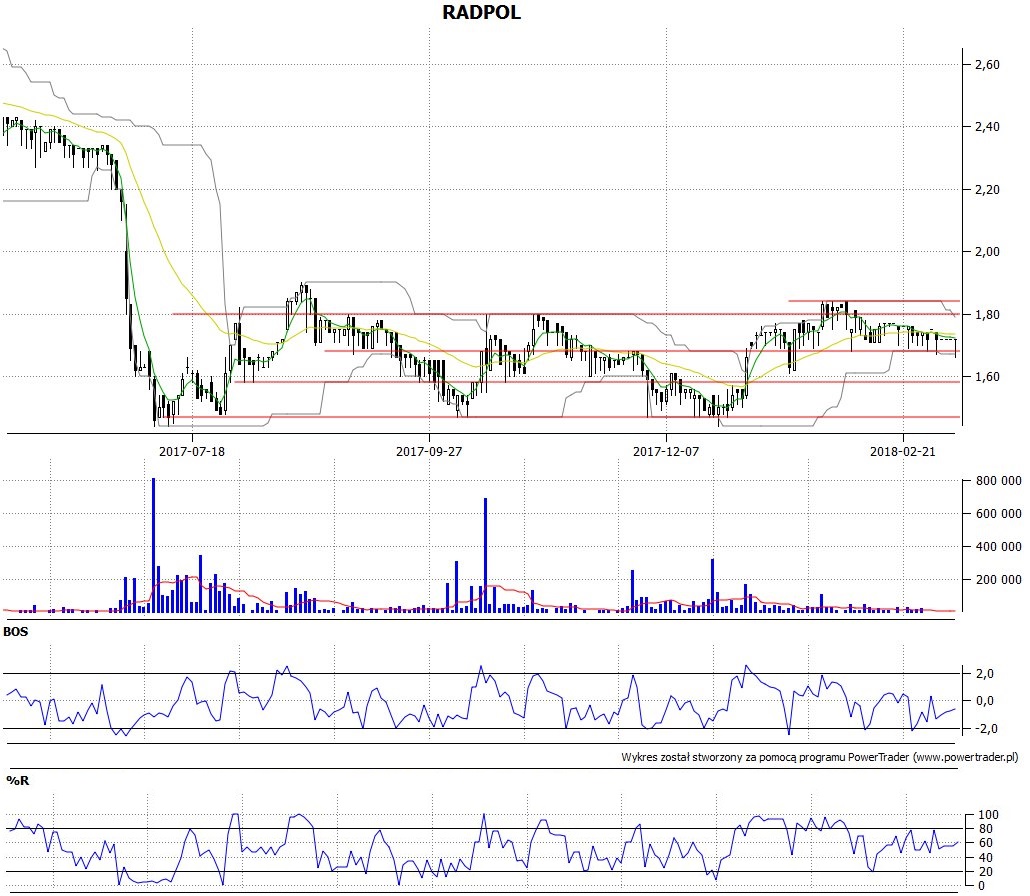Click the tallest volume bar near 800 000
Image resolution: width=1030 pixels, height=896 pixels.
click(154, 545)
